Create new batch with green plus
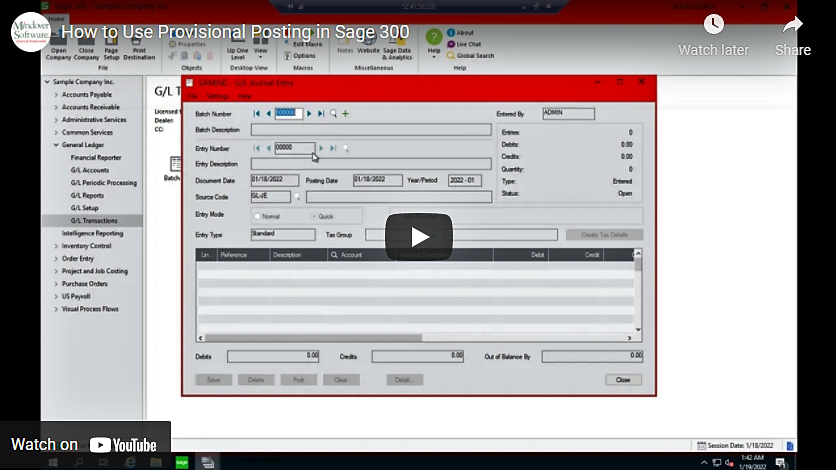 coord(345,114)
